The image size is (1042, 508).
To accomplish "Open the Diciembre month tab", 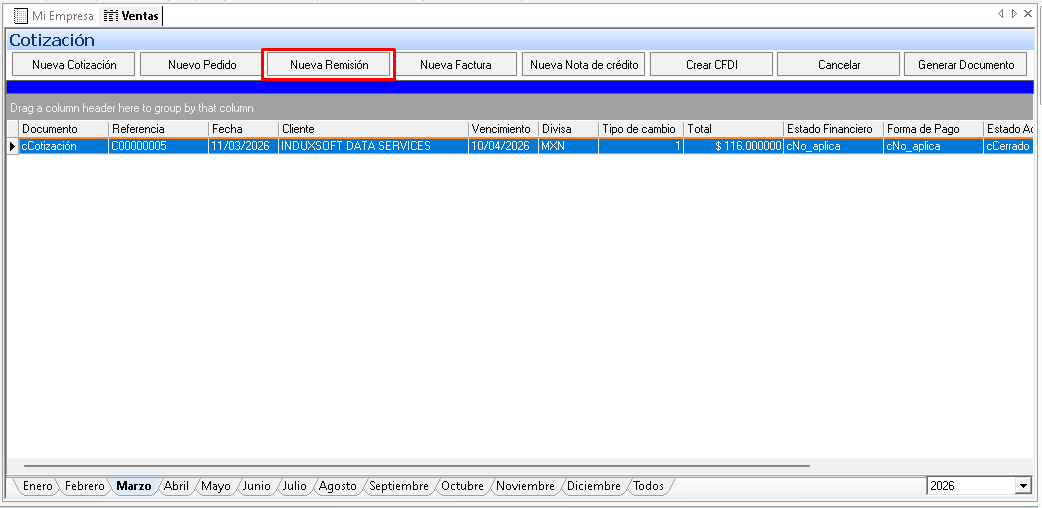I will 593,486.
